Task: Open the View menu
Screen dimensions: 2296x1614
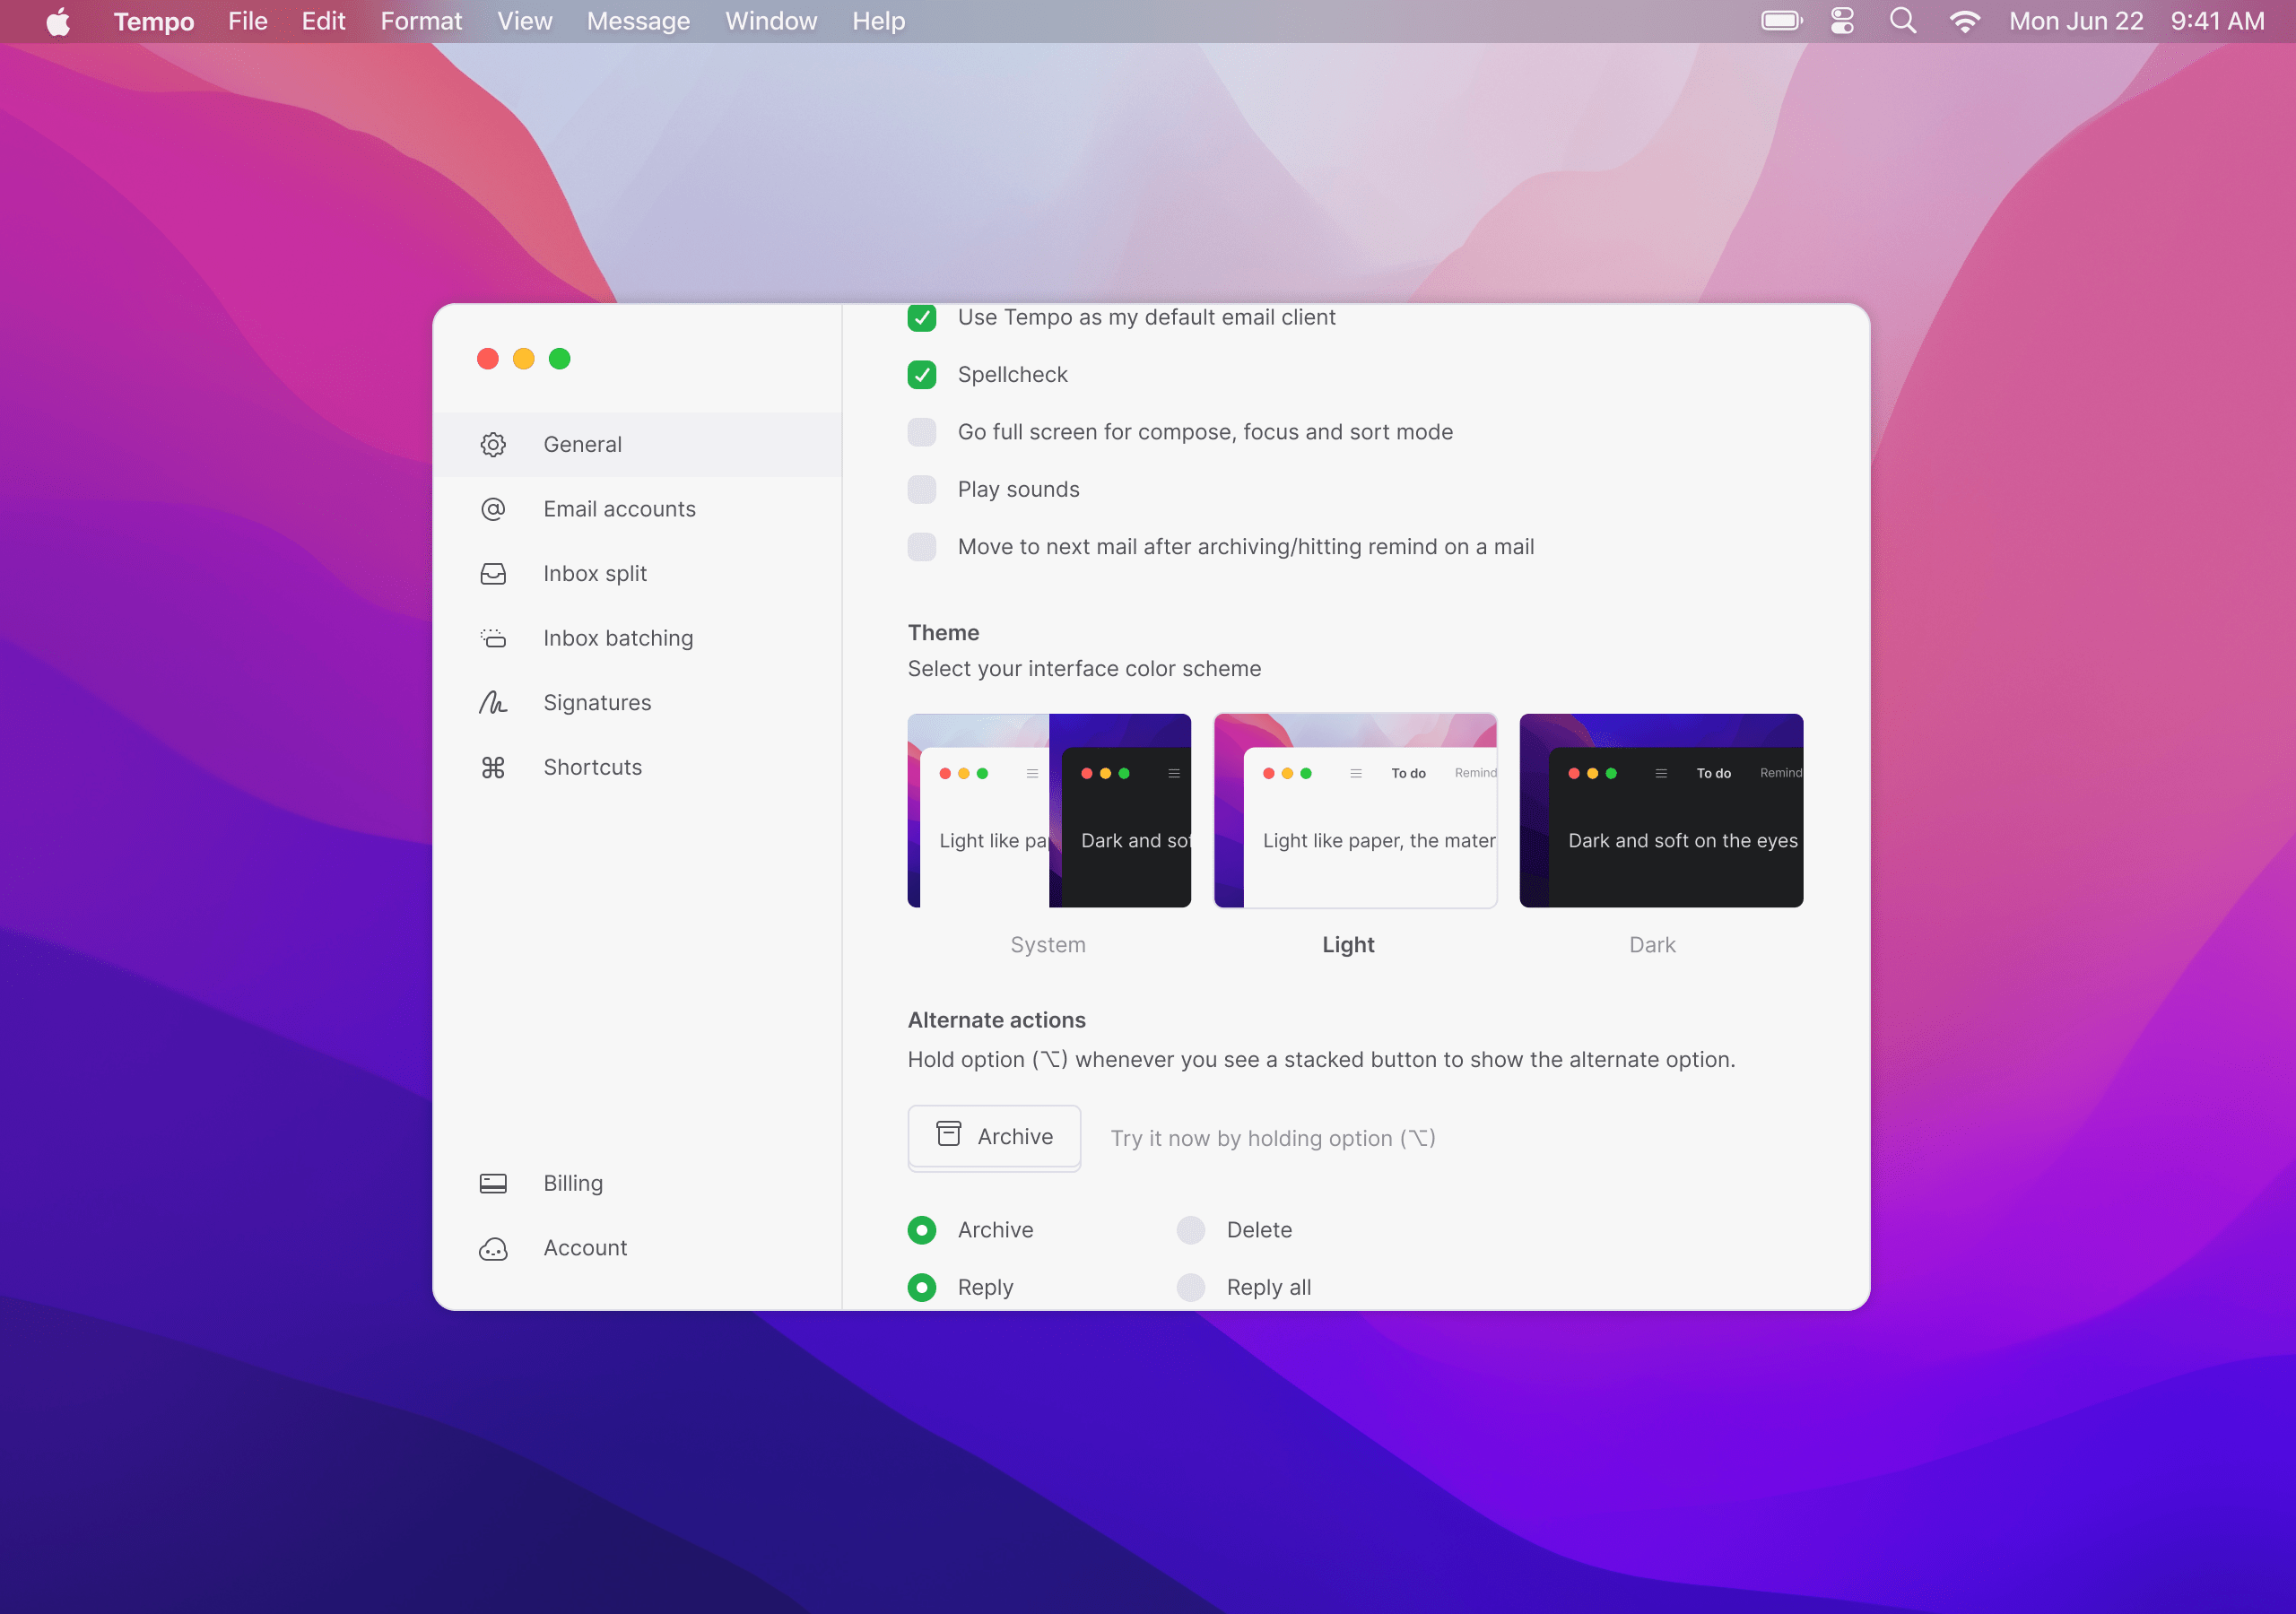Action: (524, 21)
